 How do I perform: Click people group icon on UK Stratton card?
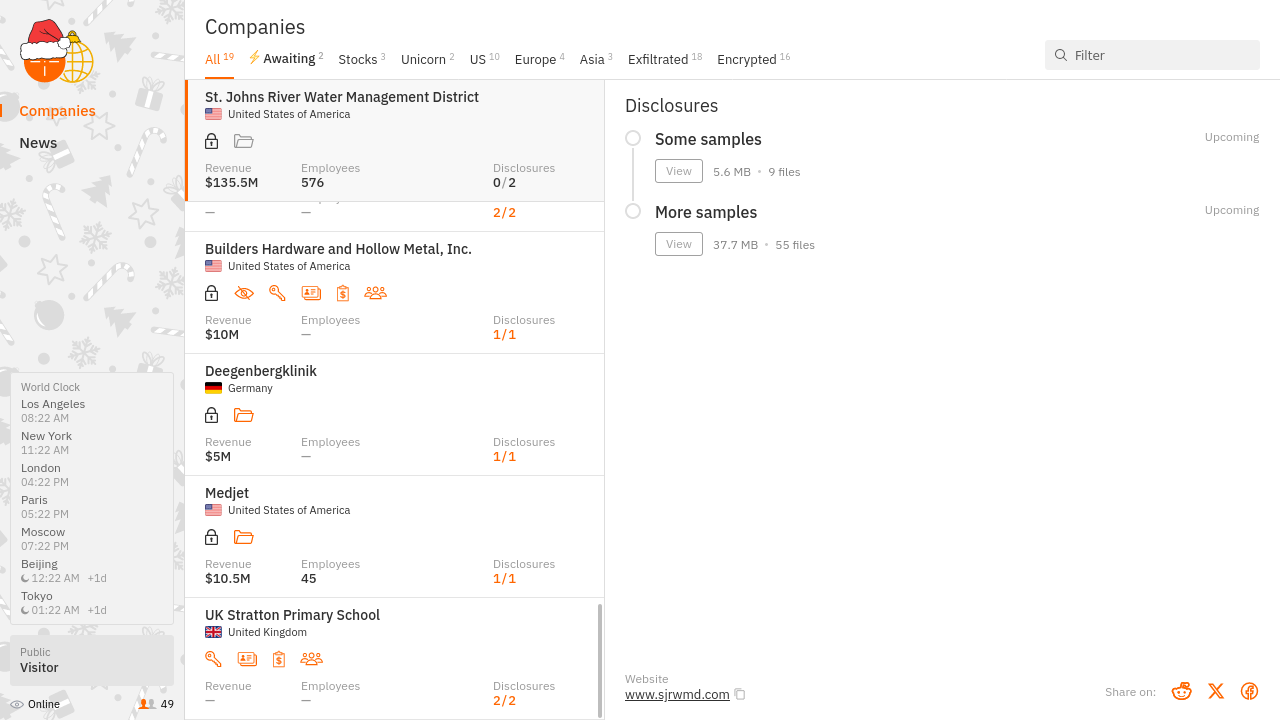[x=311, y=659]
